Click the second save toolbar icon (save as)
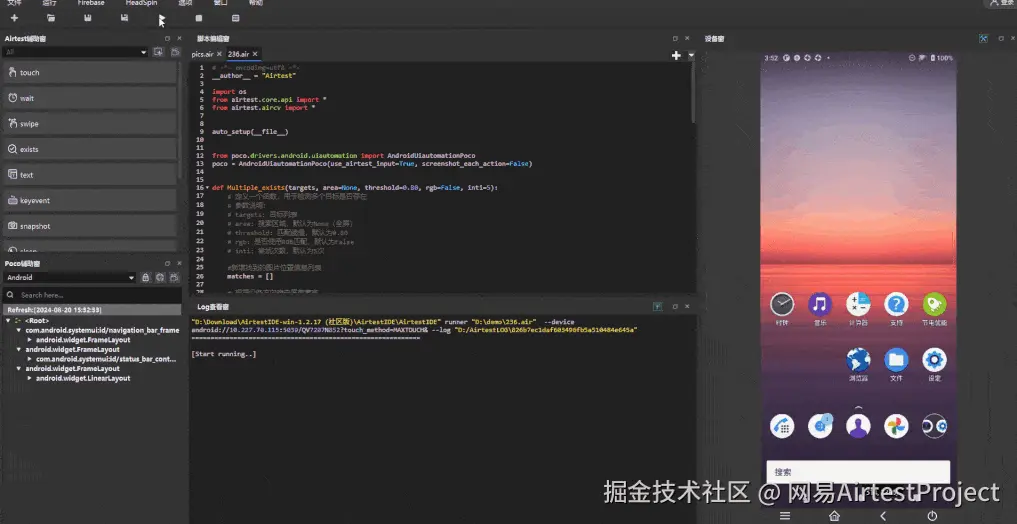1017x524 pixels. tap(124, 18)
